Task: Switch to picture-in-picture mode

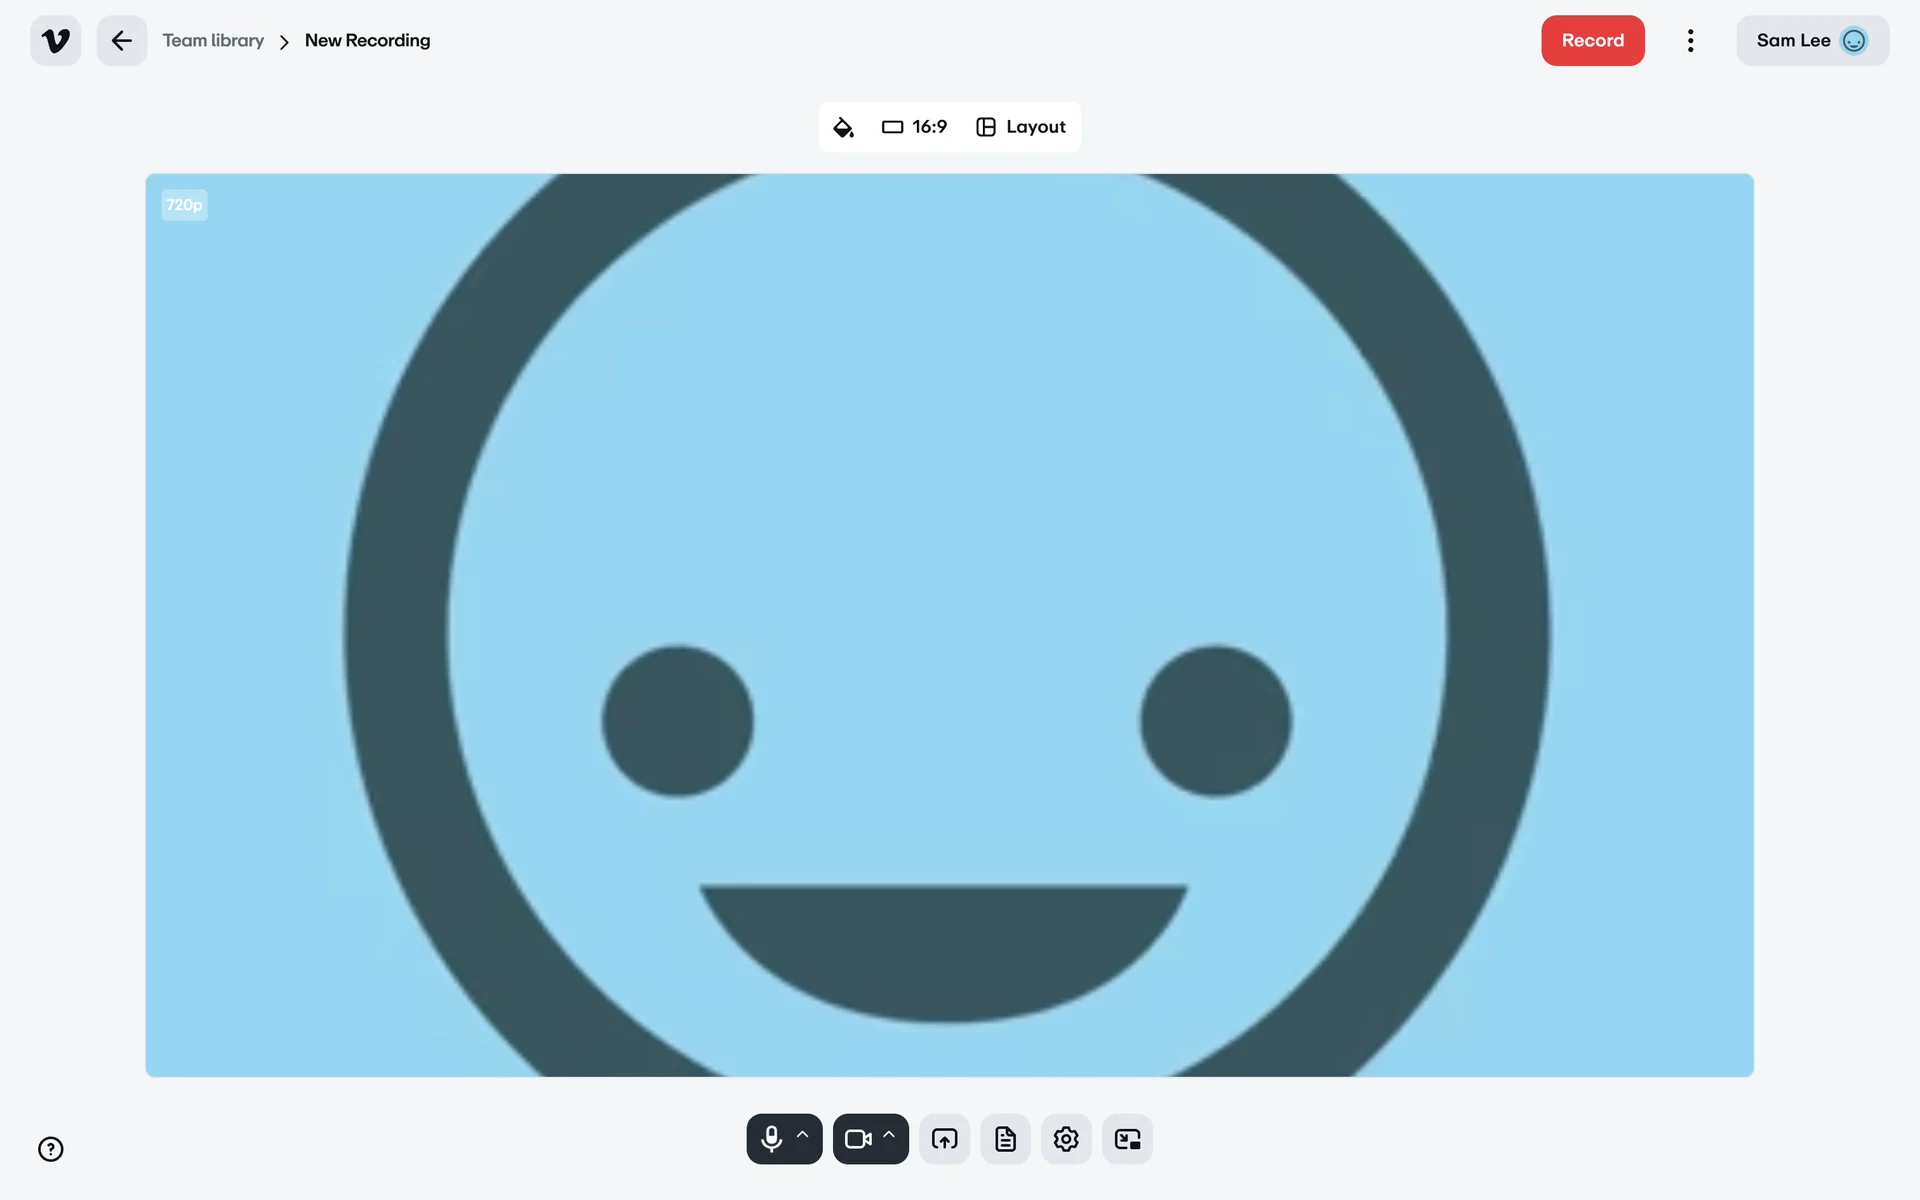Action: pyautogui.click(x=1127, y=1139)
